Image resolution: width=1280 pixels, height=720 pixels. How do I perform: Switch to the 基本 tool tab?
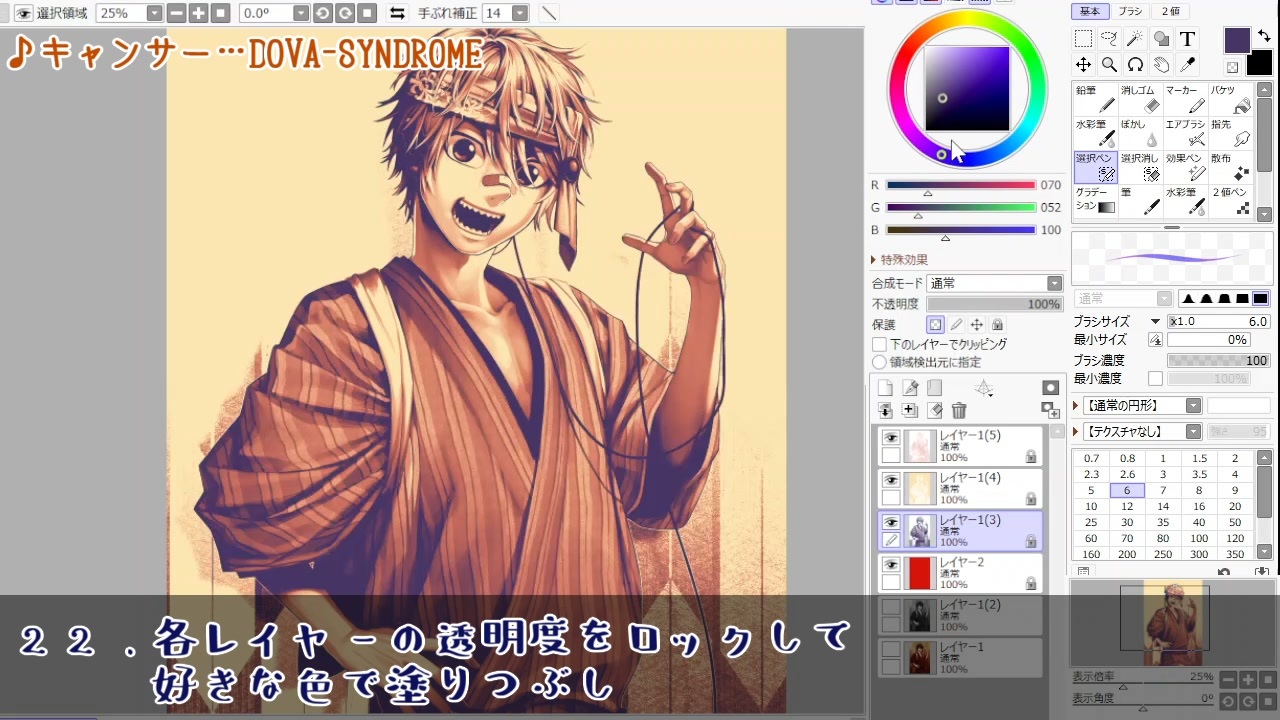point(1090,11)
